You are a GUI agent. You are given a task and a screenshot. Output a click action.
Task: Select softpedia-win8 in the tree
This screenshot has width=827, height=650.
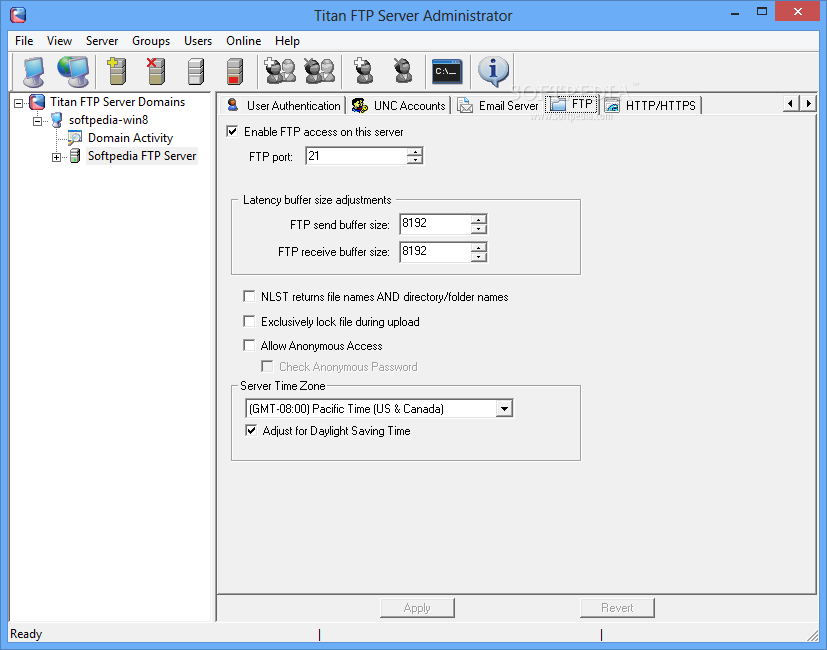[108, 120]
